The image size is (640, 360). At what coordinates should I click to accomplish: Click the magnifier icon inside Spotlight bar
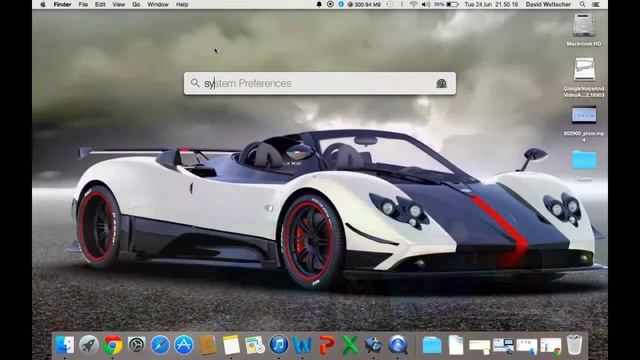coord(195,83)
